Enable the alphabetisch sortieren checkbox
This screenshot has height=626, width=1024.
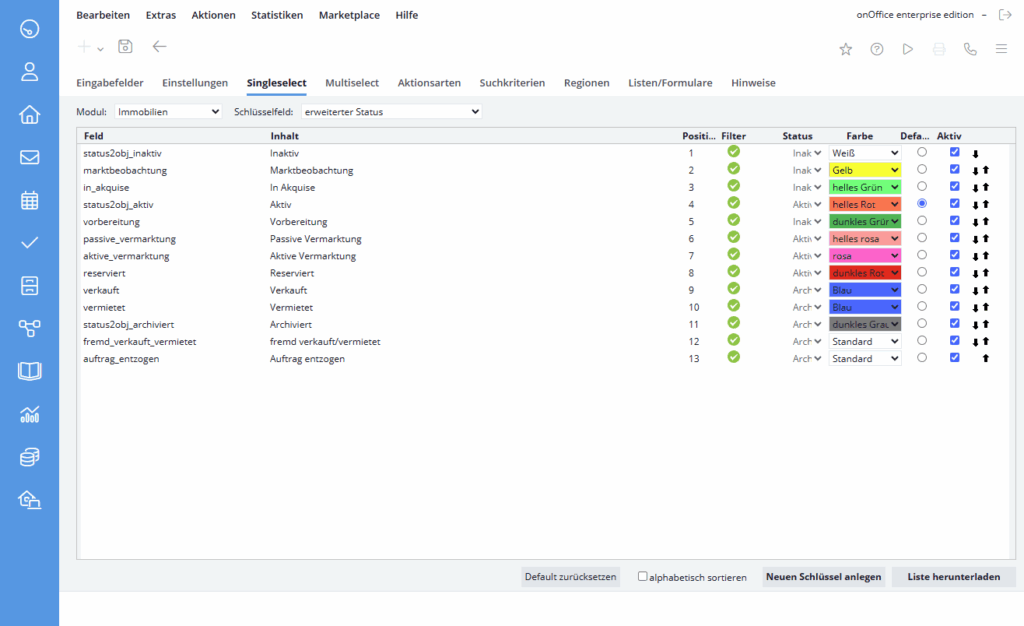click(643, 577)
